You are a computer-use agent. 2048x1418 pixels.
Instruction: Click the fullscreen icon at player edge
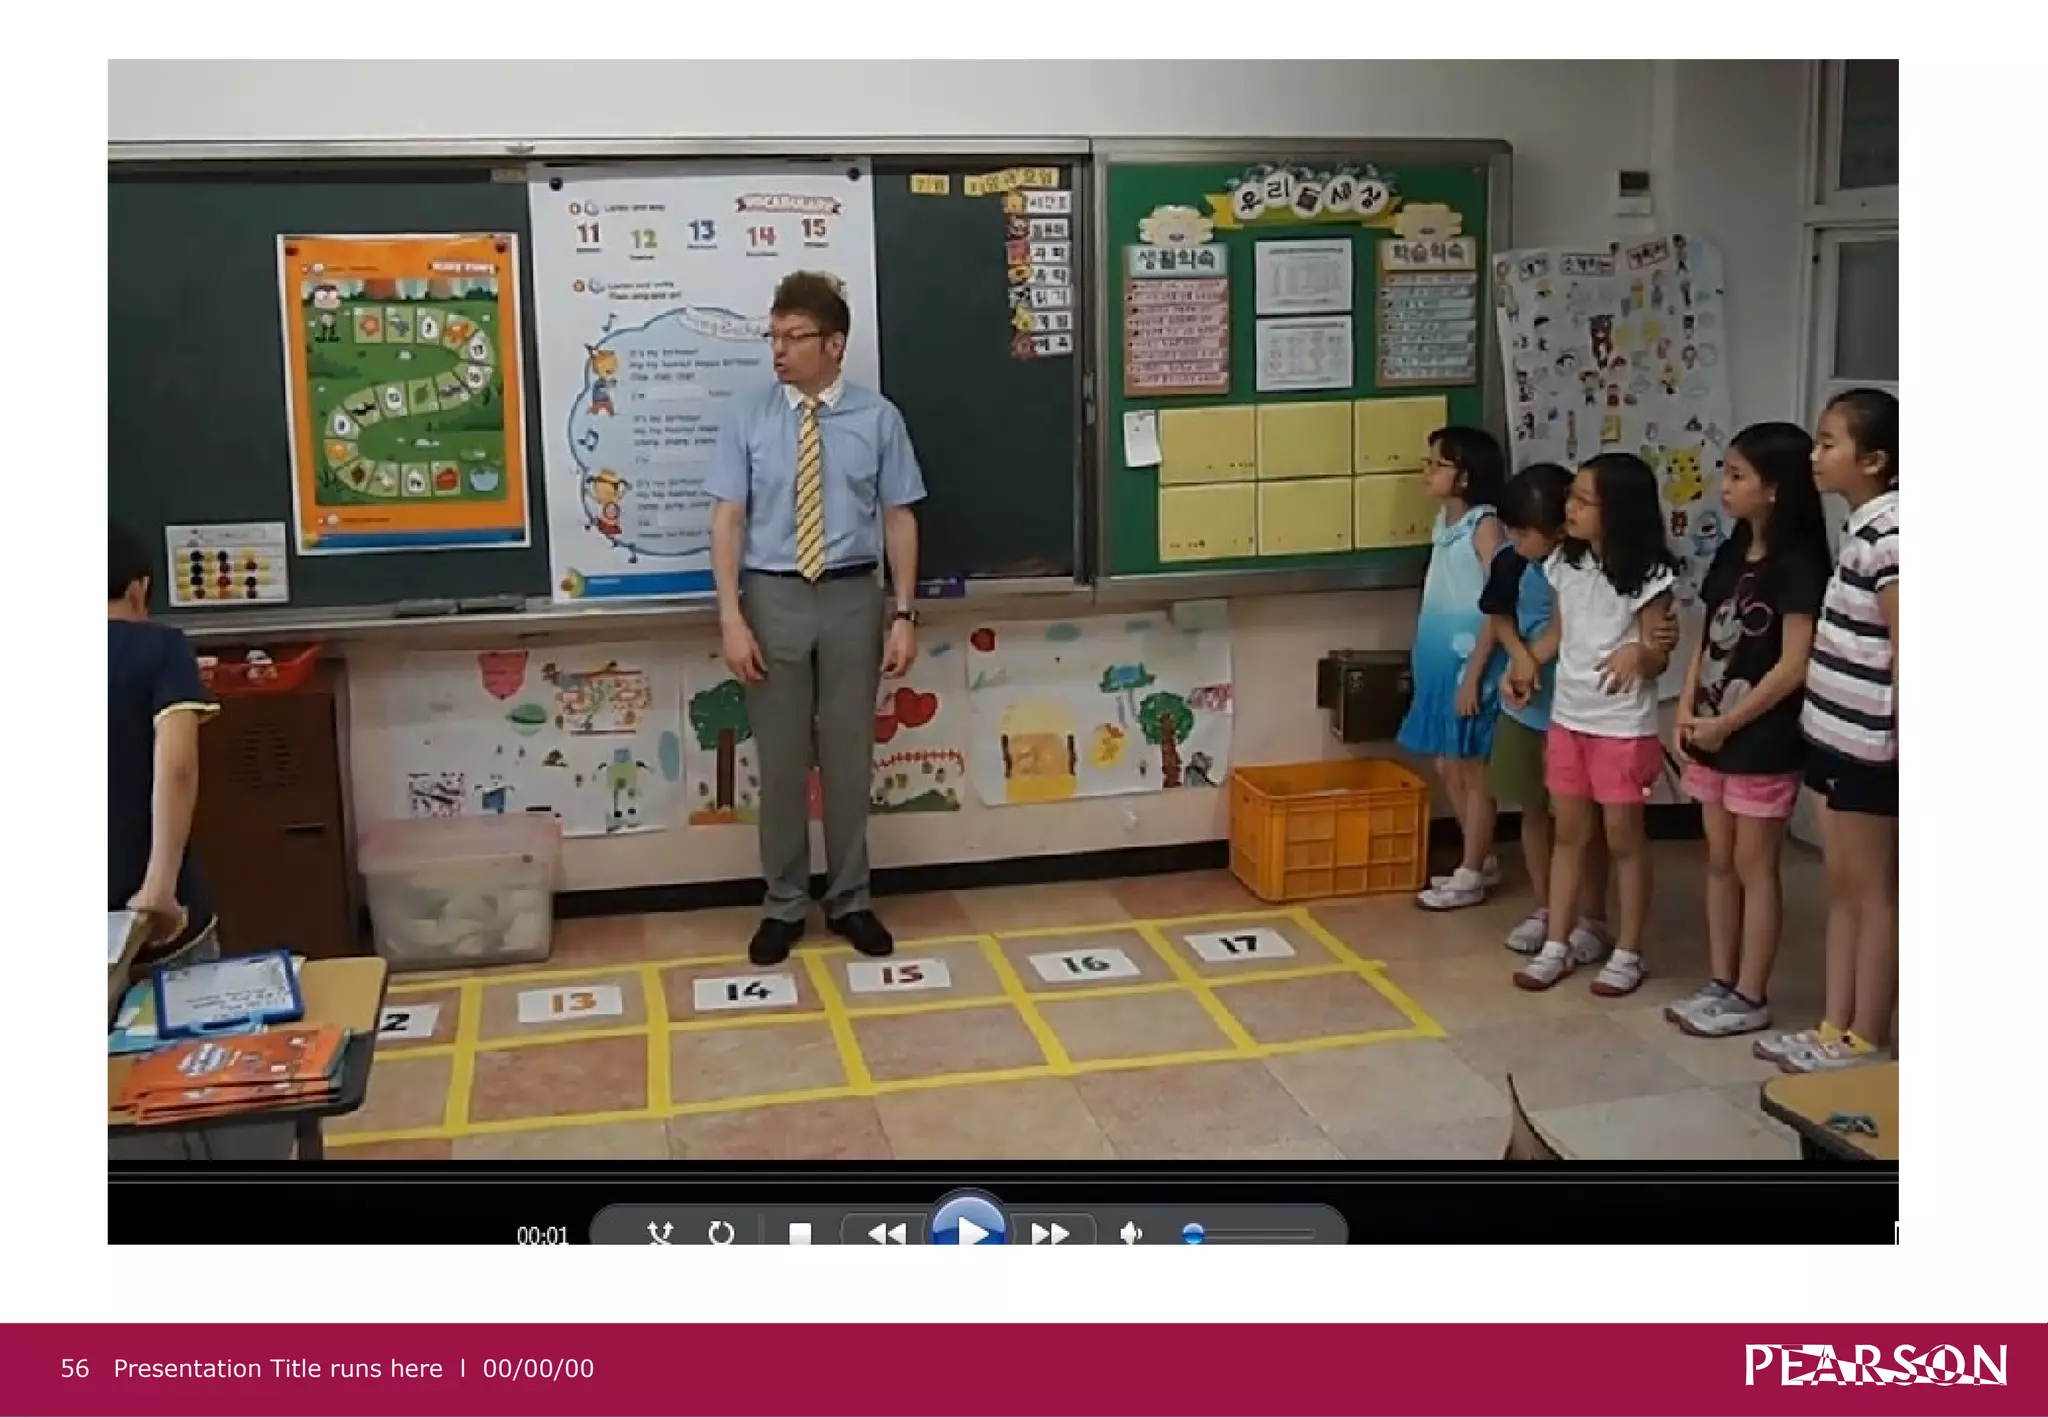1894,1233
